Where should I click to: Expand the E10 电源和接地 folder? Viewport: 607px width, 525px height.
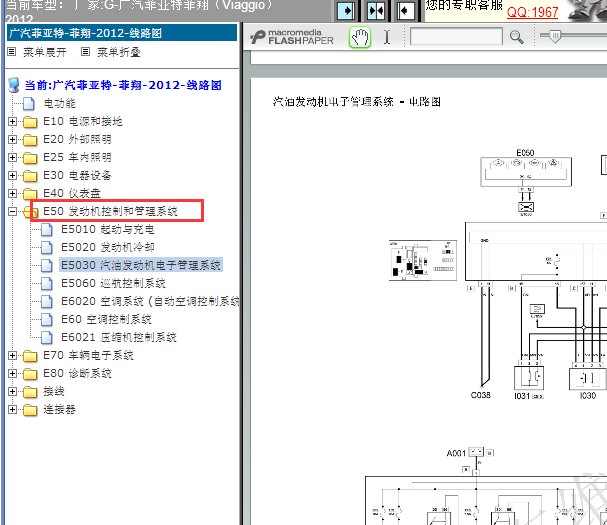12,122
